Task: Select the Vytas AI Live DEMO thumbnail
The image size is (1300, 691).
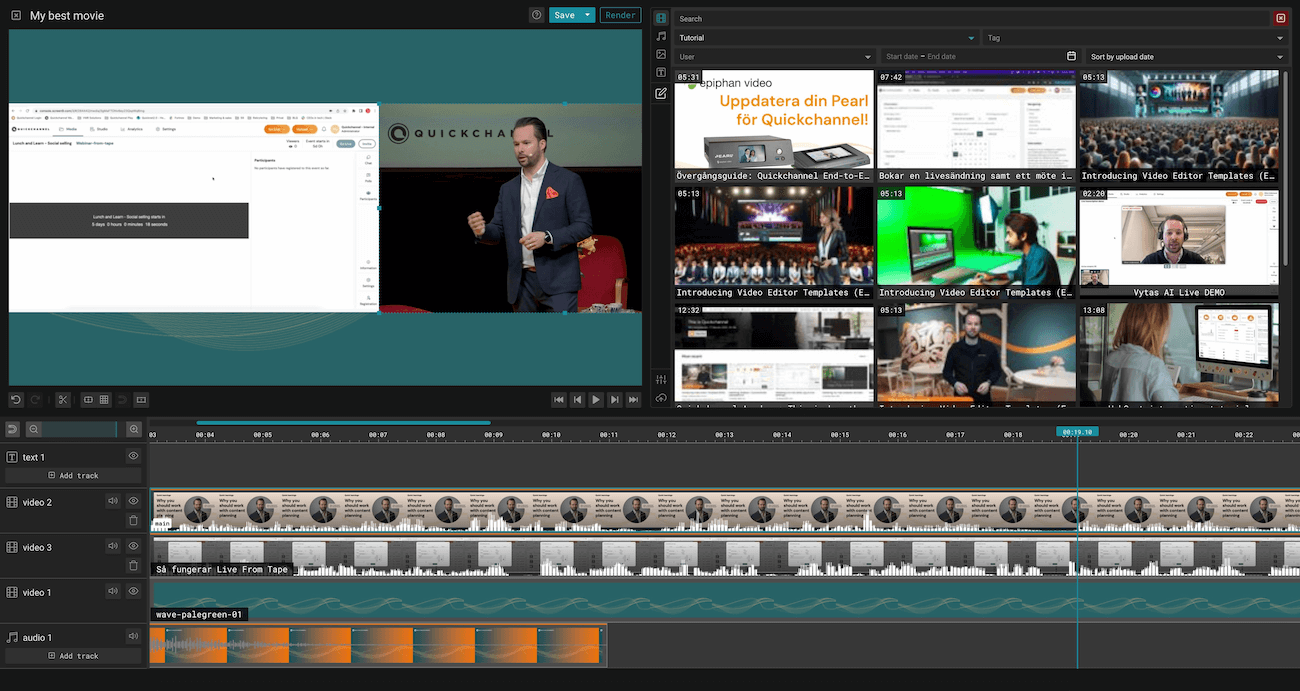Action: coord(1179,243)
